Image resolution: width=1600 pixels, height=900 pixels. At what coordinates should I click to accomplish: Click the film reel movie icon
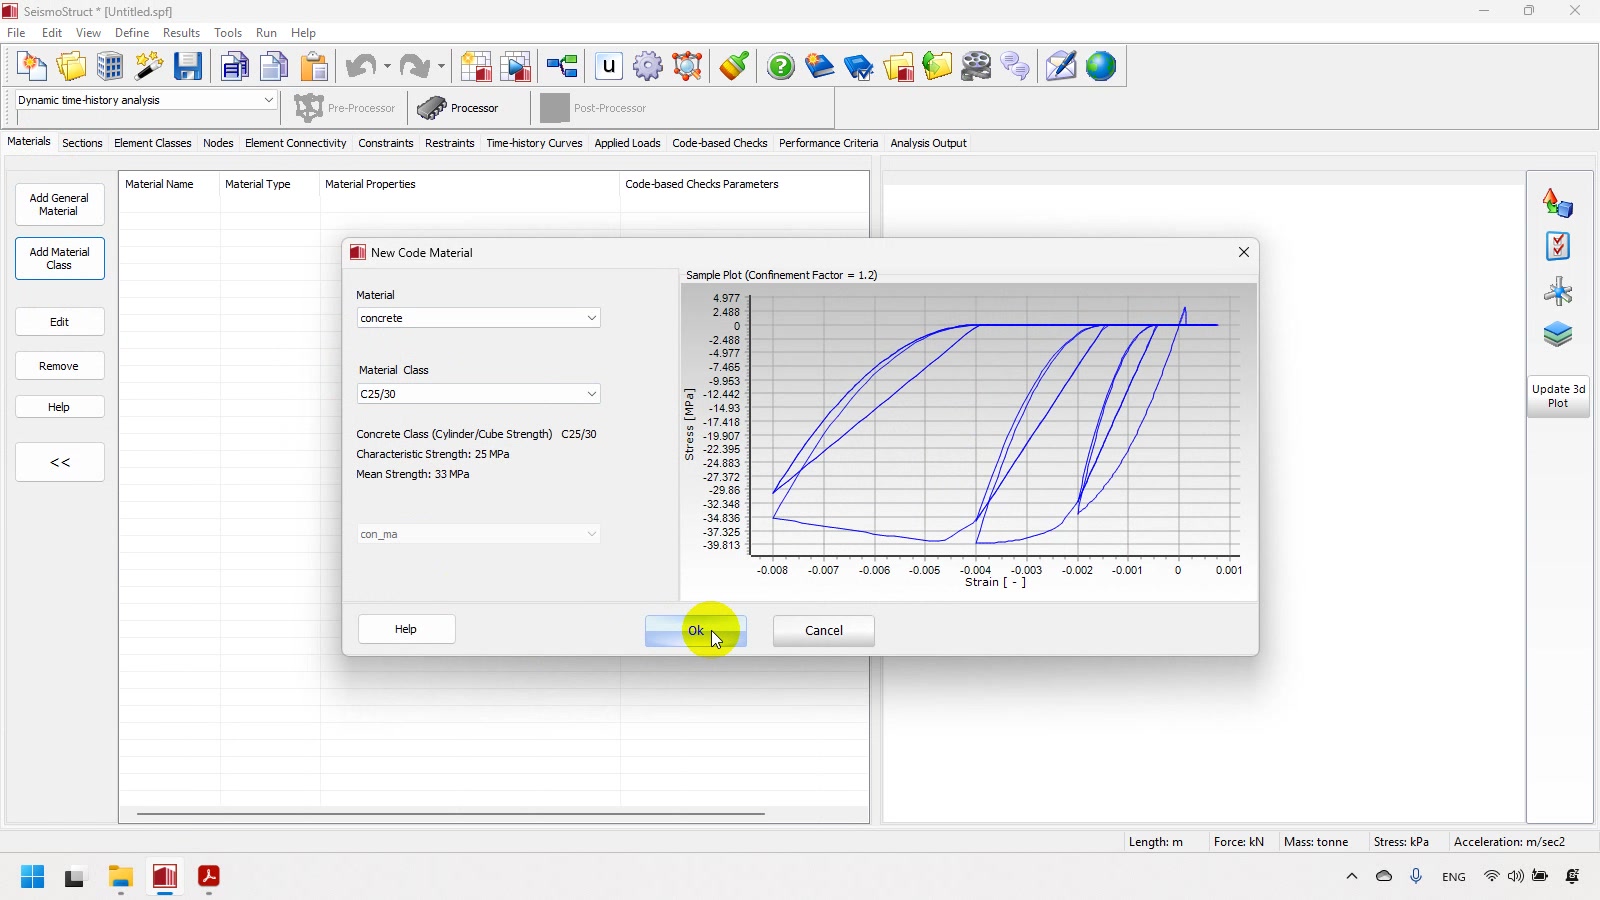[x=976, y=67]
